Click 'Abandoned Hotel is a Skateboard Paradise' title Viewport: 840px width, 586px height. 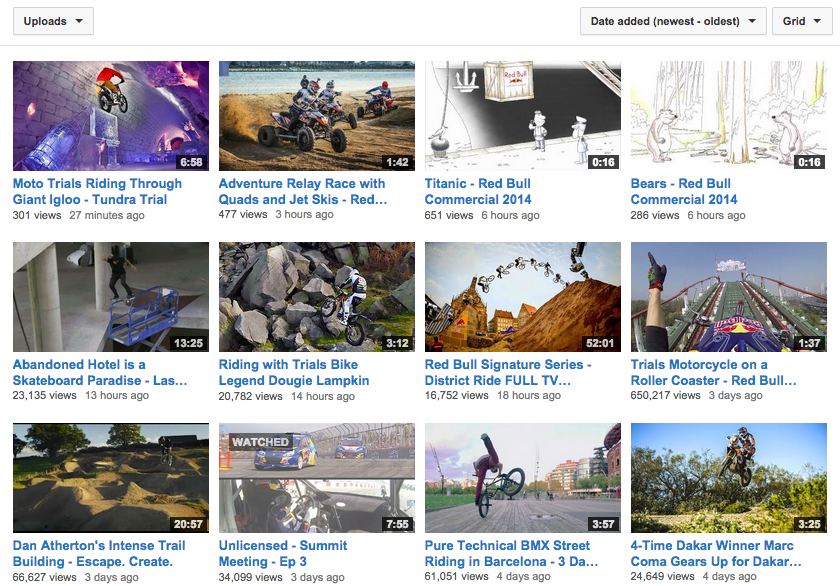coord(100,372)
